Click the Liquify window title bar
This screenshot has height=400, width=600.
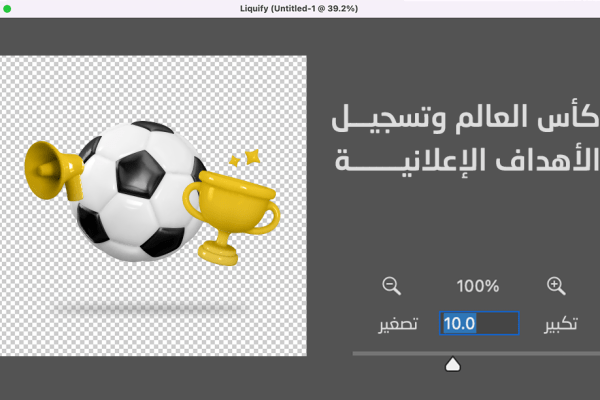(x=300, y=8)
